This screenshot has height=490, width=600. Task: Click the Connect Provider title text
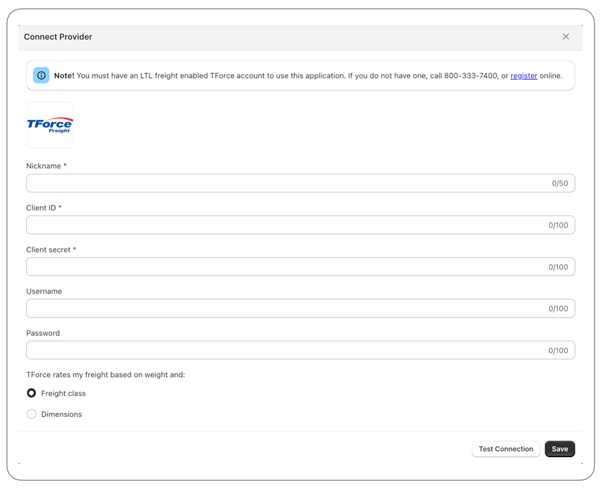tap(58, 37)
